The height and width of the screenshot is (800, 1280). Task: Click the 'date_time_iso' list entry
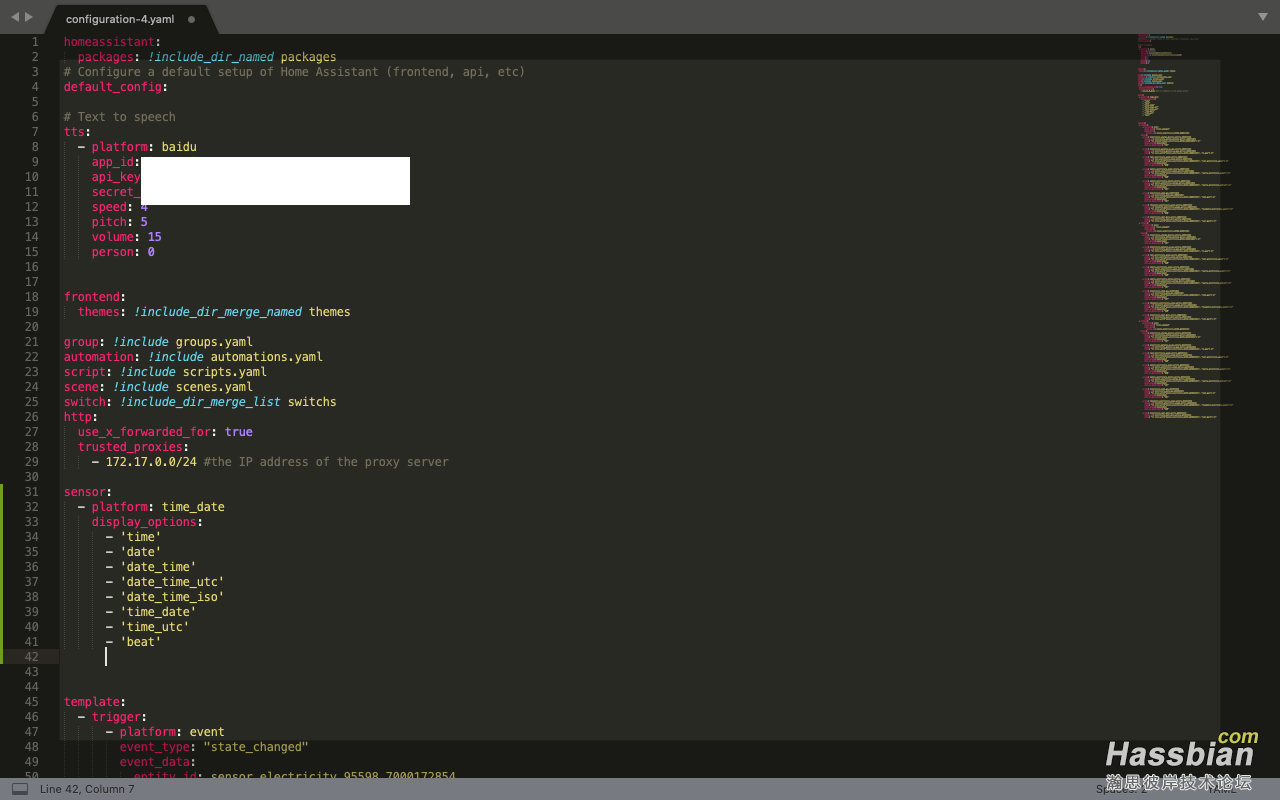172,597
